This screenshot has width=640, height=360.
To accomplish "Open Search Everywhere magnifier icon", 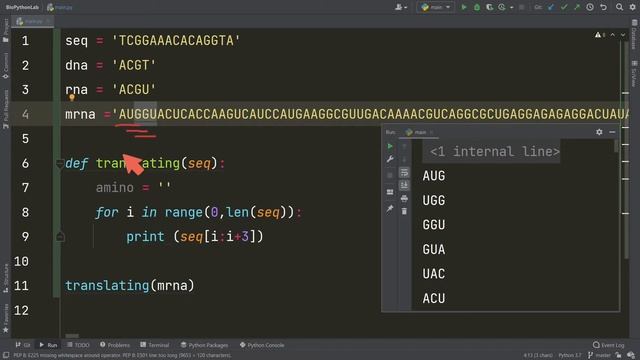I will pos(619,7).
